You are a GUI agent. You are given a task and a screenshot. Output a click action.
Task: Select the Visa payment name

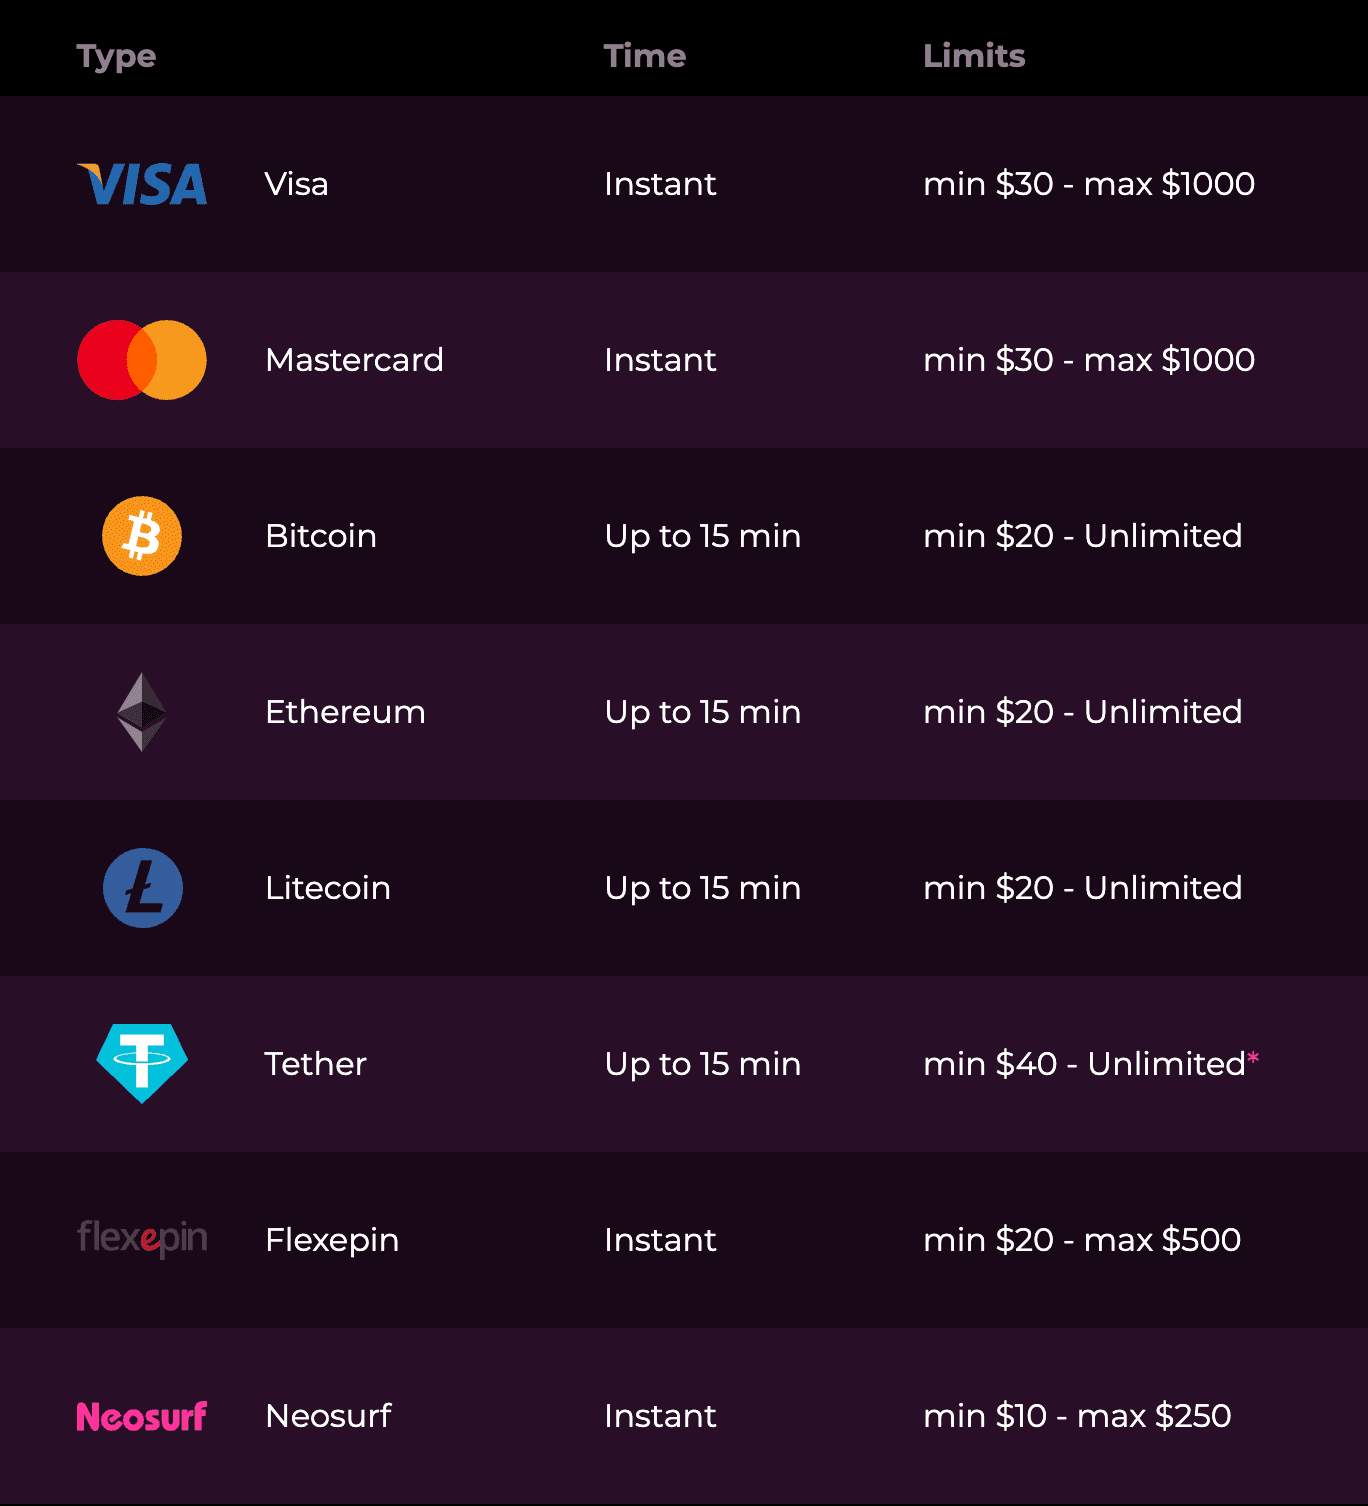pyautogui.click(x=297, y=184)
